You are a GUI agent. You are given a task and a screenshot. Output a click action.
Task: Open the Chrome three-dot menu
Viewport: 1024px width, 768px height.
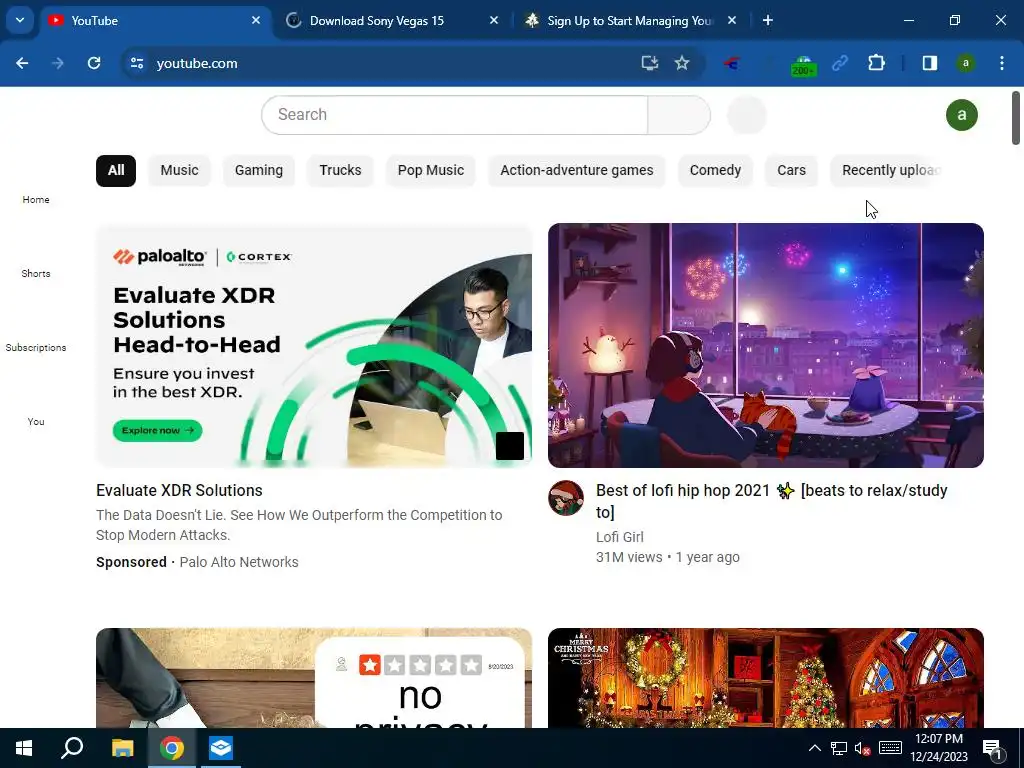click(x=1002, y=63)
